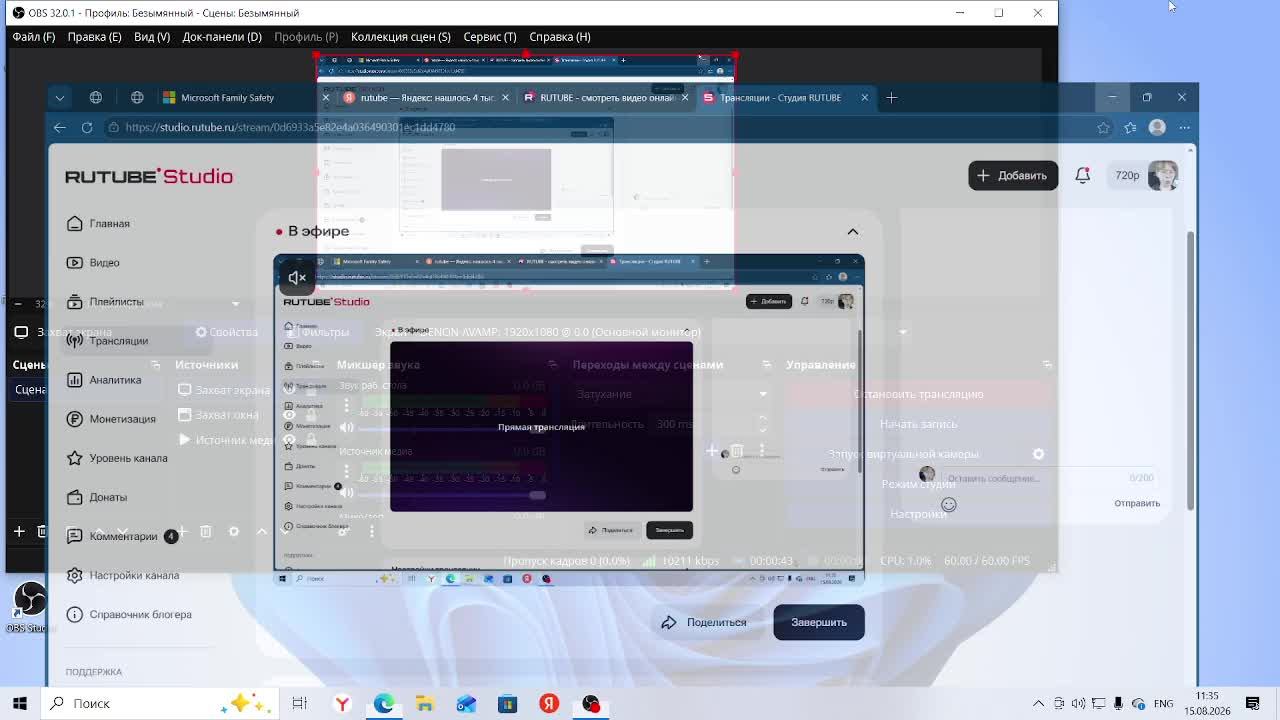The height and width of the screenshot is (720, 1280).
Task: Click the Добавить button
Action: (x=1012, y=176)
